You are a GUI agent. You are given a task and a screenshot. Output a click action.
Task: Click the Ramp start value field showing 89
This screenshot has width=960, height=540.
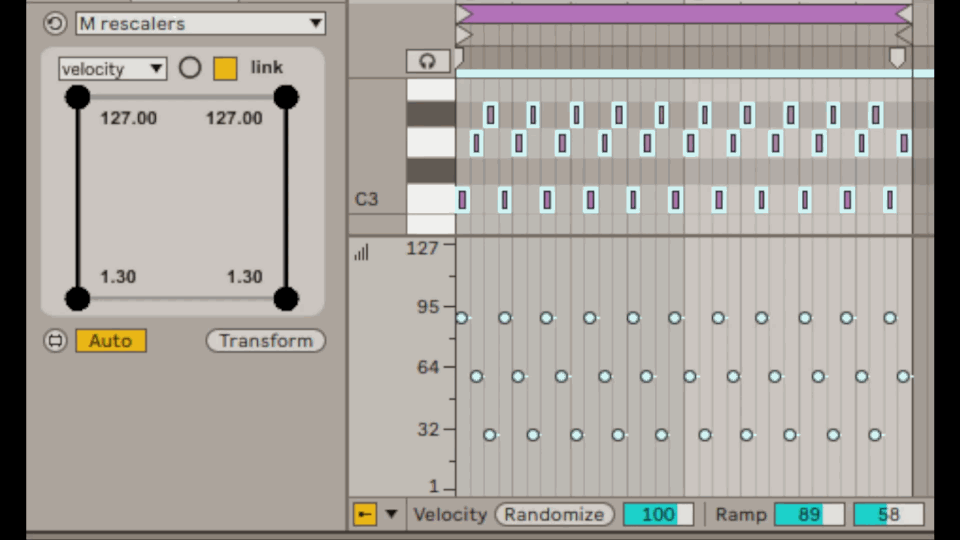809,515
